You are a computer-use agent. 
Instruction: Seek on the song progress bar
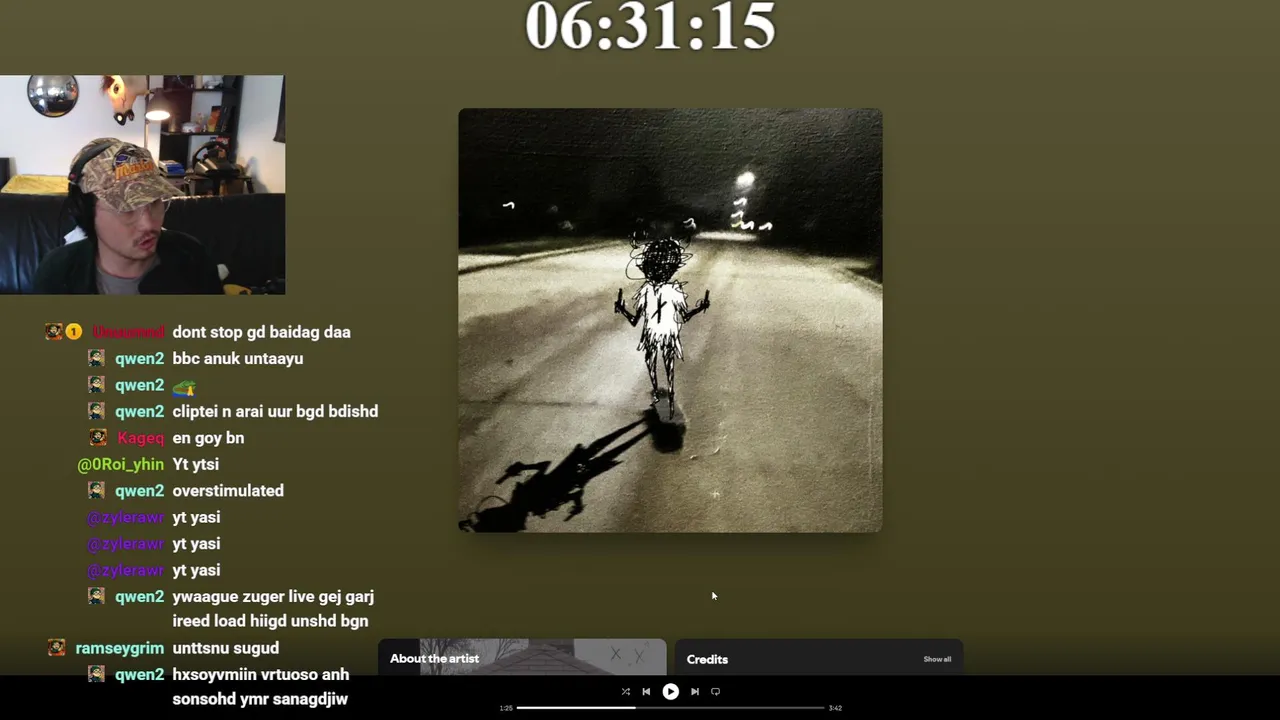pos(670,708)
